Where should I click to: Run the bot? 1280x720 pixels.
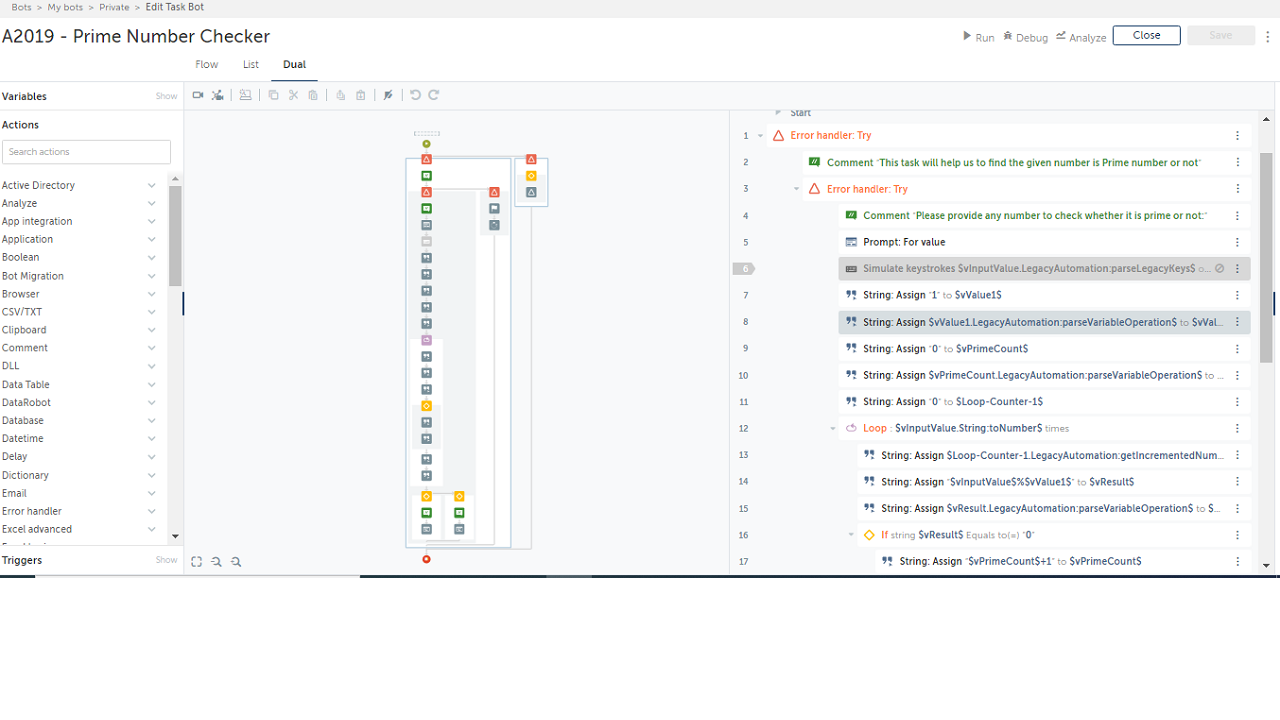979,37
